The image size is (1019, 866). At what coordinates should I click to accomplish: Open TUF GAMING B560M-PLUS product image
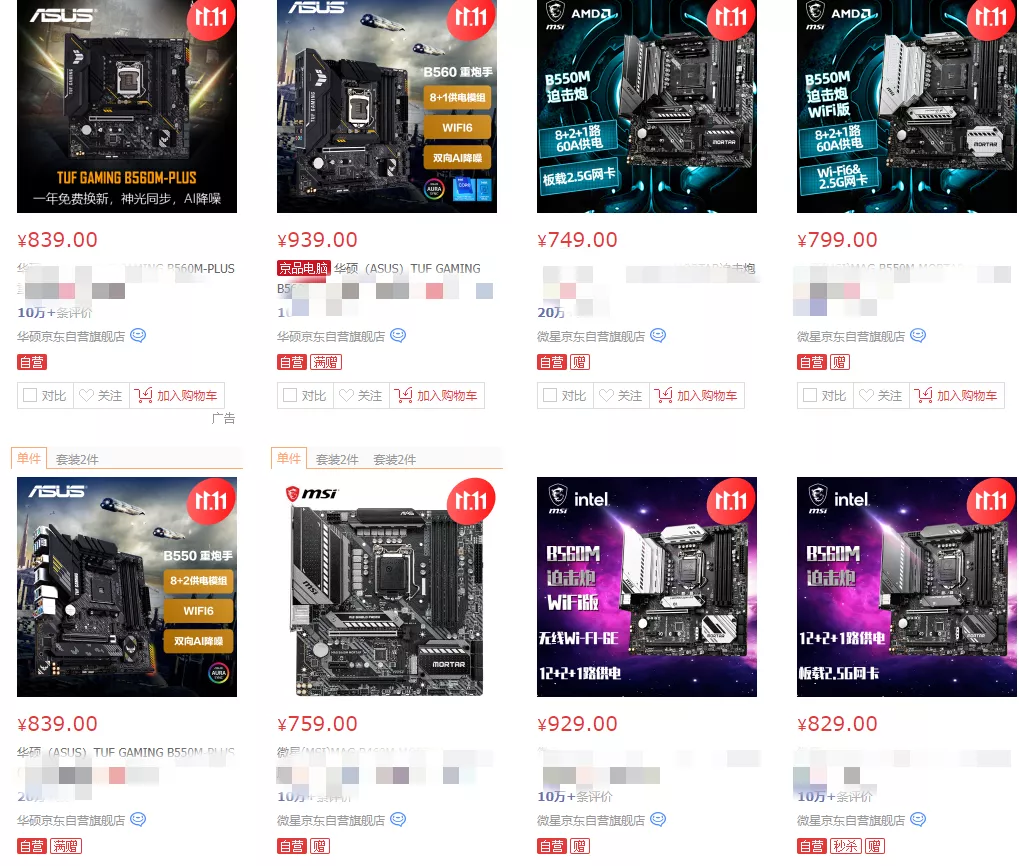click(x=127, y=104)
